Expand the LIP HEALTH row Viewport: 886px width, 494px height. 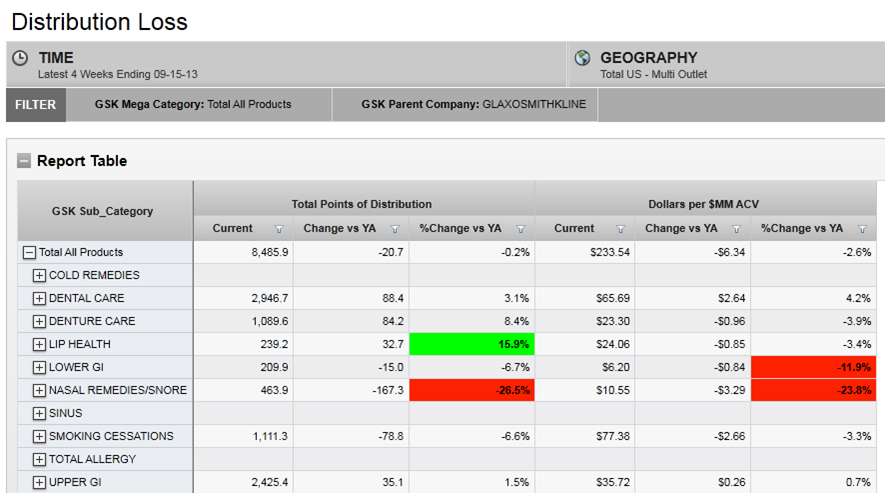tap(40, 344)
